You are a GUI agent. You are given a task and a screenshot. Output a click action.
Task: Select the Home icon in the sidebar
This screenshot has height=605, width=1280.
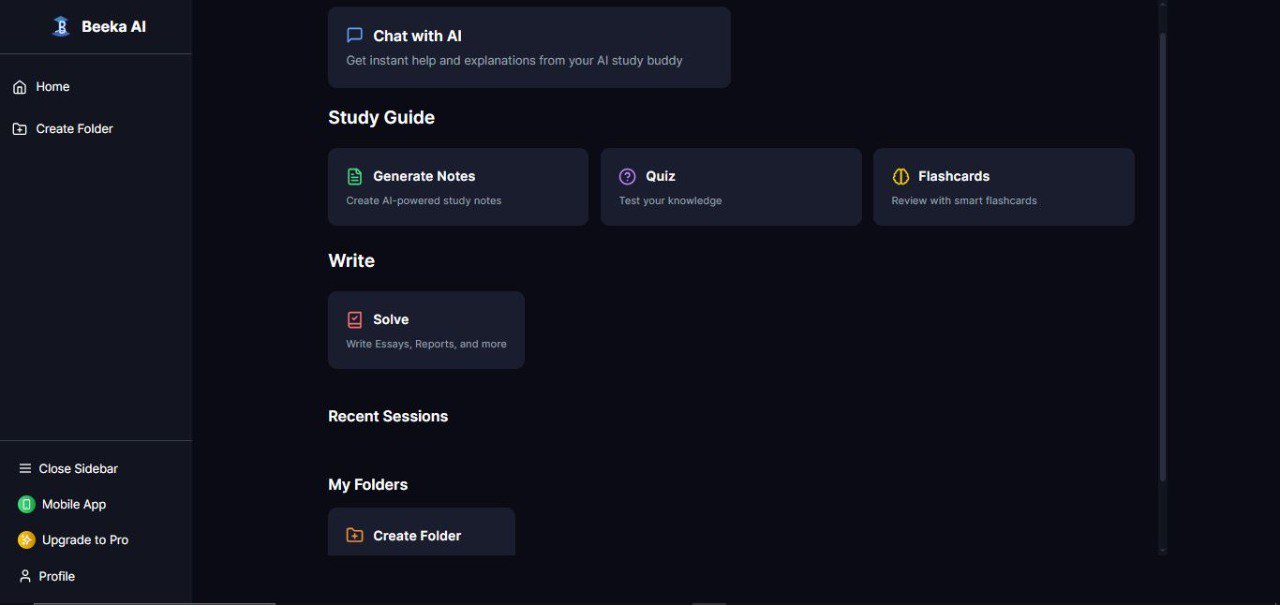[x=18, y=87]
